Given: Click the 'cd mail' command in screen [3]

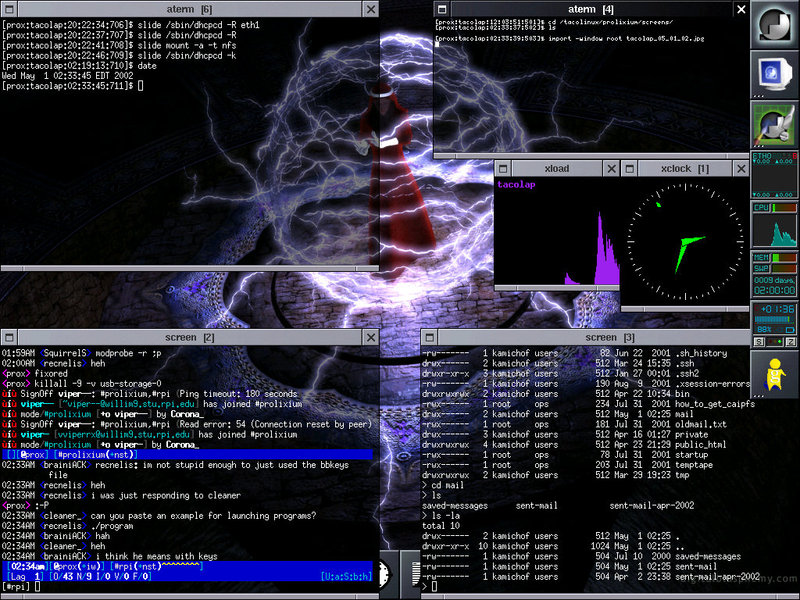Looking at the screenshot, I should [x=447, y=485].
